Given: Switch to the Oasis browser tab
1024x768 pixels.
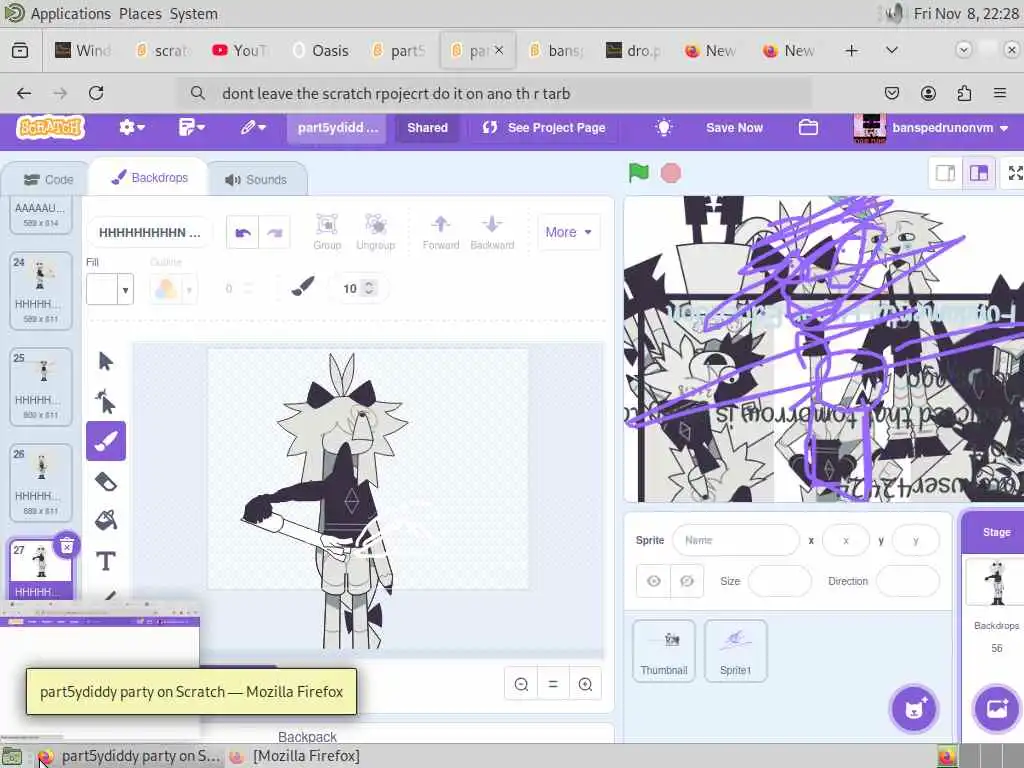Looking at the screenshot, I should (321, 50).
